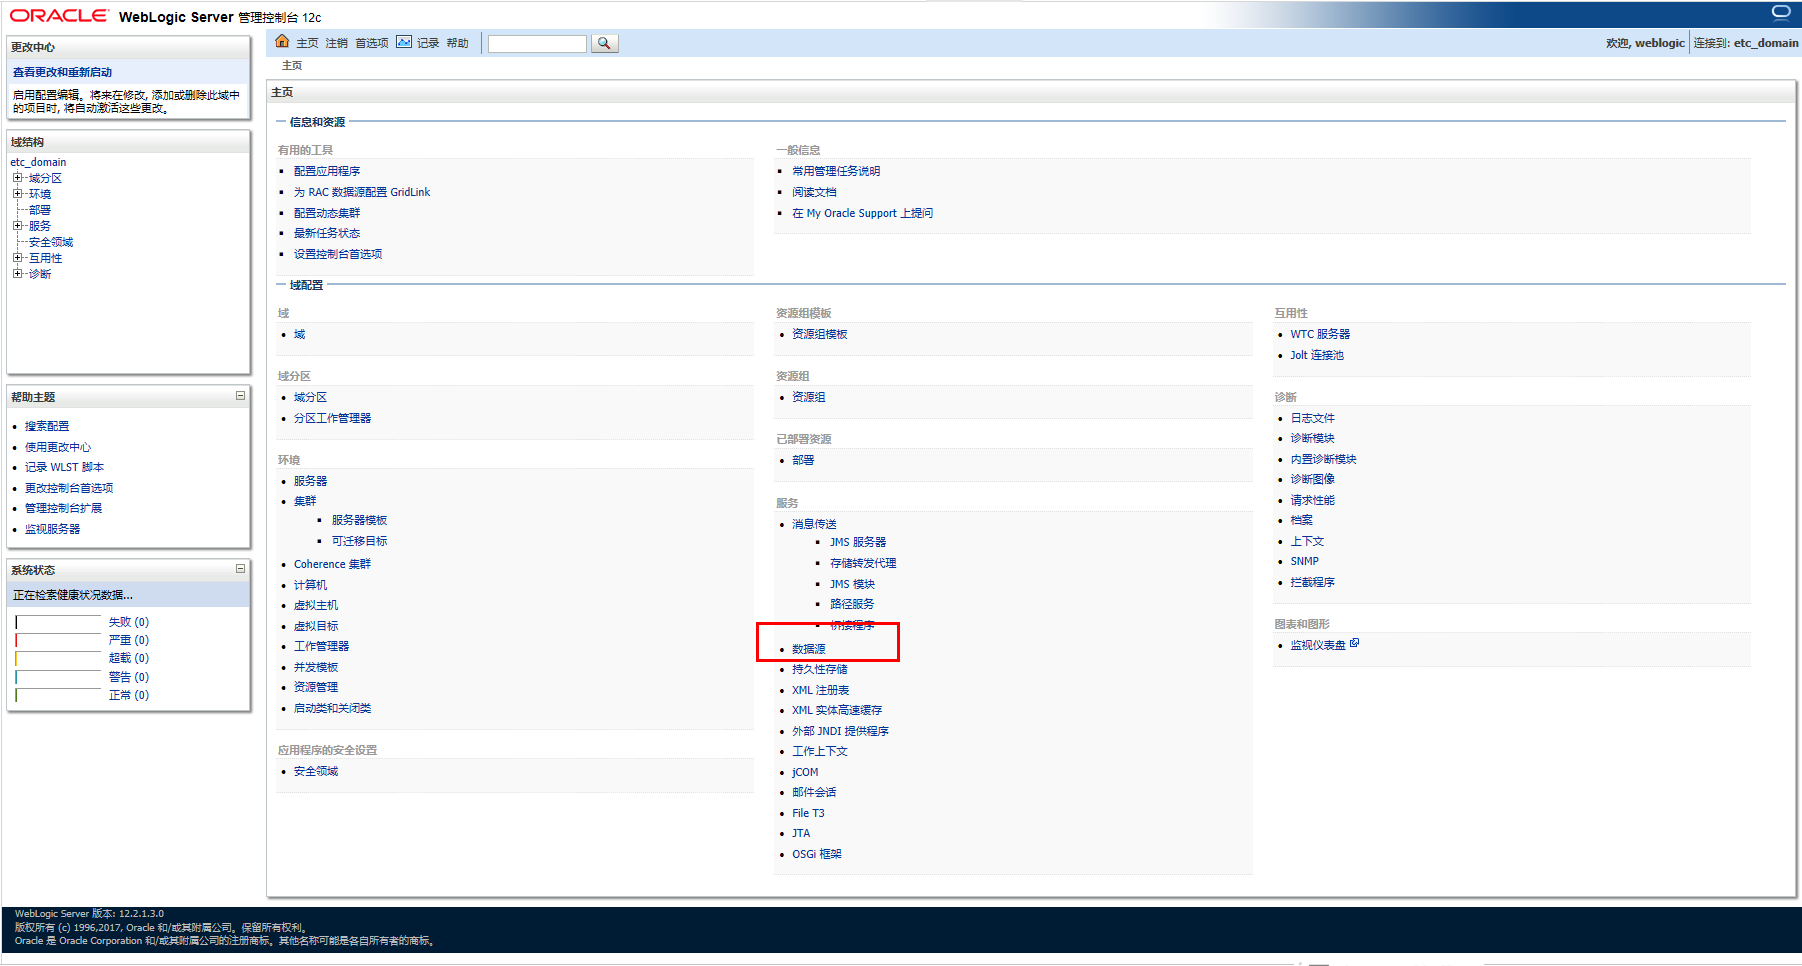Click the 记录 recording icon in toolbar
1802x966 pixels.
(404, 42)
